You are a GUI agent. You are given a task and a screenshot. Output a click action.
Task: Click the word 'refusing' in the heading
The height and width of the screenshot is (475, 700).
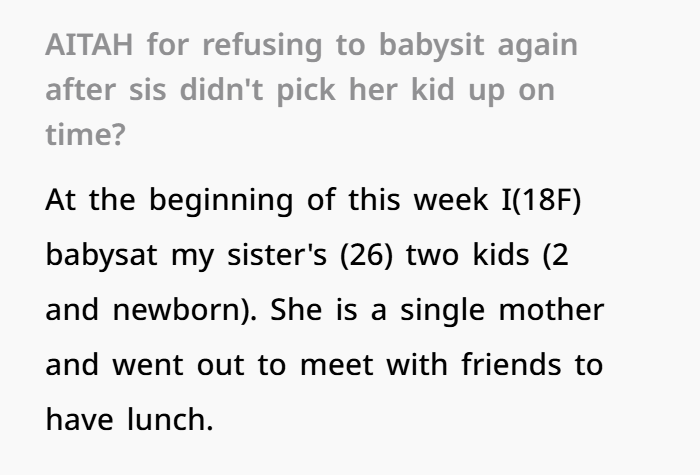click(262, 46)
